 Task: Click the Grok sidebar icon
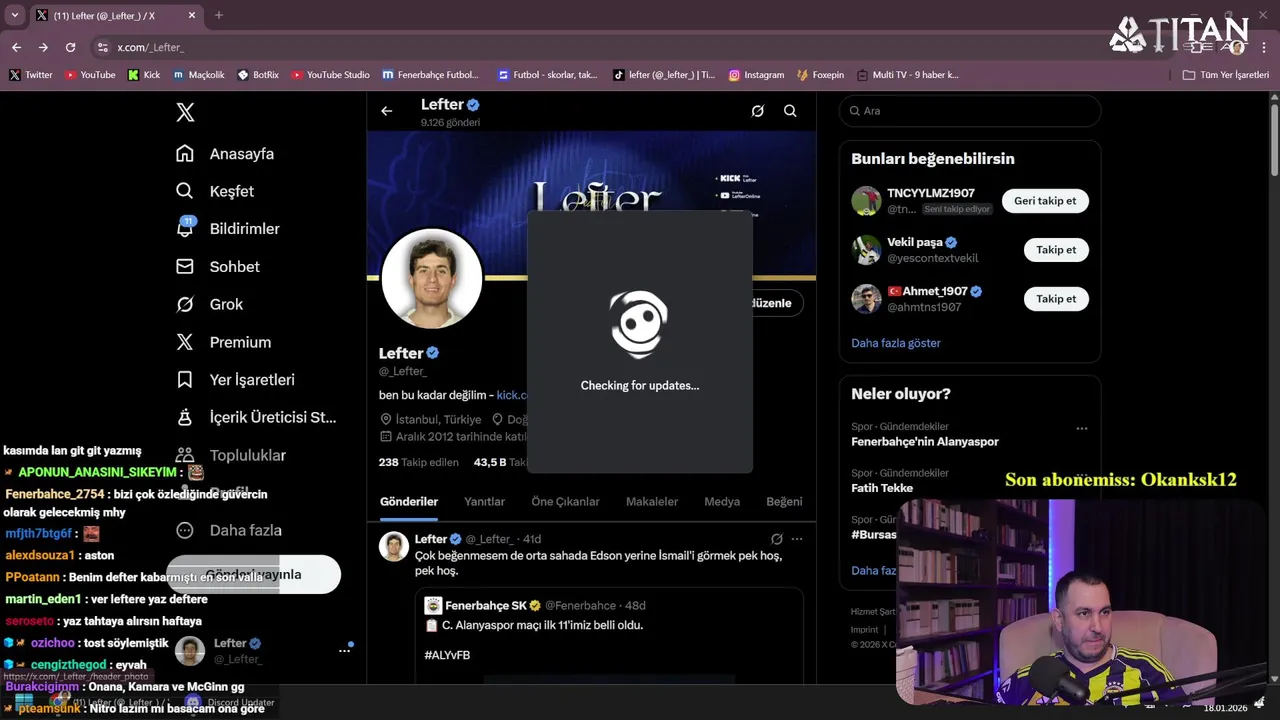tap(185, 304)
